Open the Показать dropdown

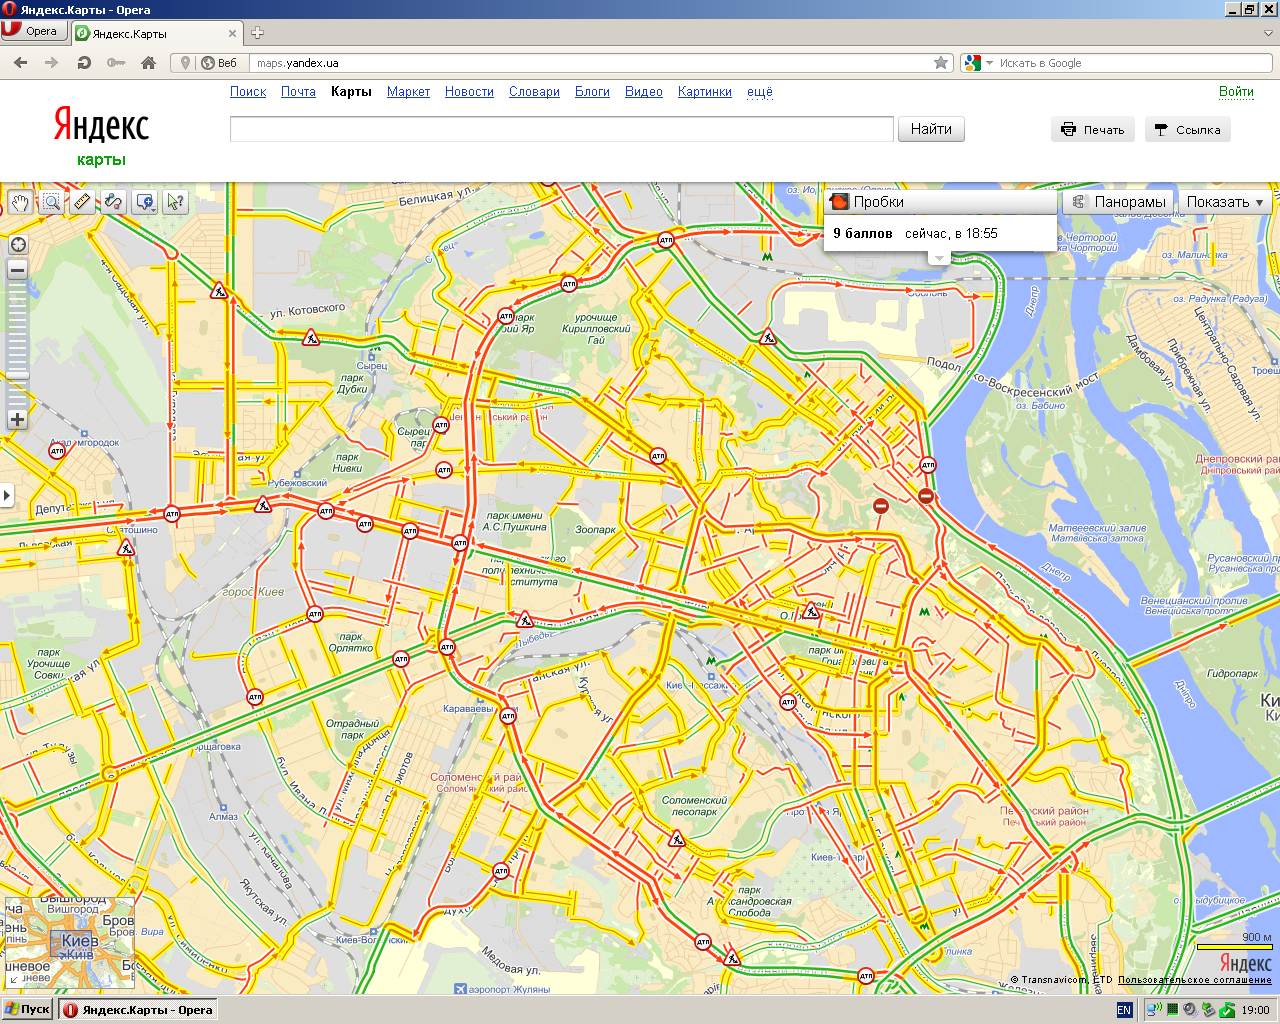[1225, 202]
